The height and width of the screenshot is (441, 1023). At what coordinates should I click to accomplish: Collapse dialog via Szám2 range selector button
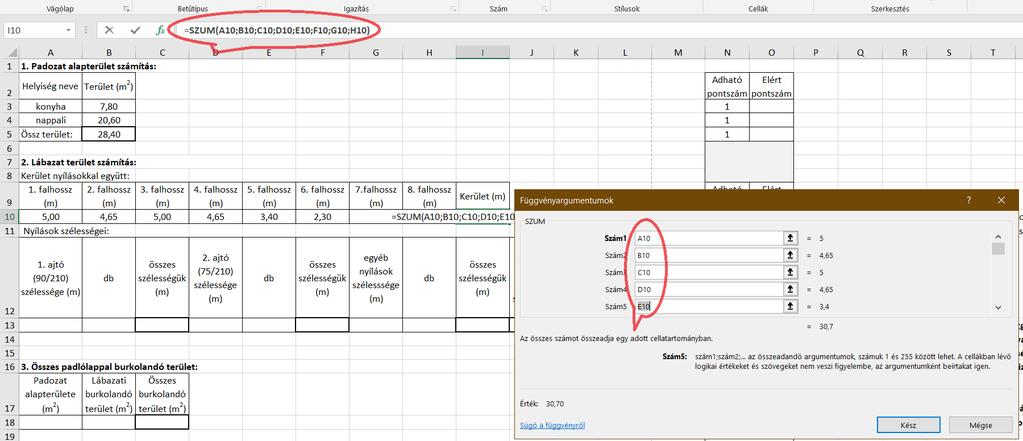pyautogui.click(x=790, y=256)
